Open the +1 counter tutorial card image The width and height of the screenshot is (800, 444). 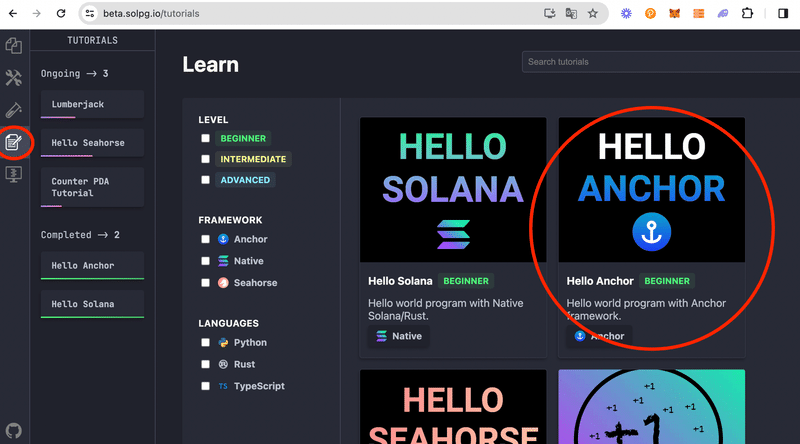(652, 407)
